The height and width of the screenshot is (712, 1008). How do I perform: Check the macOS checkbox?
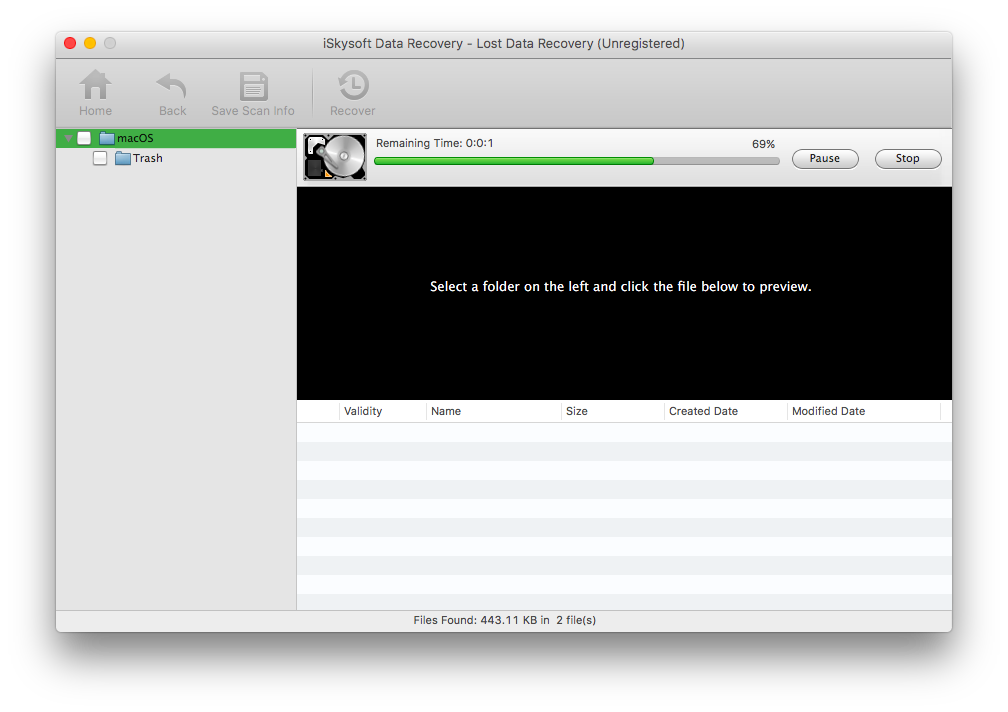coord(84,138)
